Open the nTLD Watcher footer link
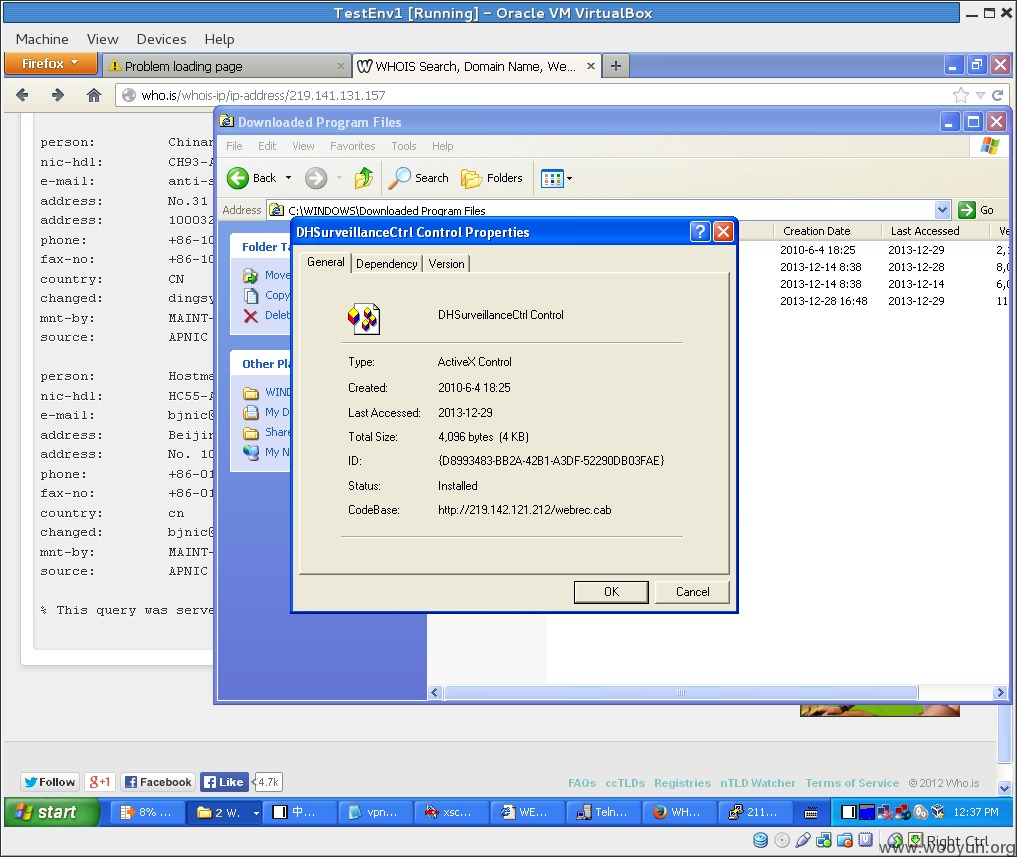Viewport: 1017px width, 857px height. (x=758, y=783)
